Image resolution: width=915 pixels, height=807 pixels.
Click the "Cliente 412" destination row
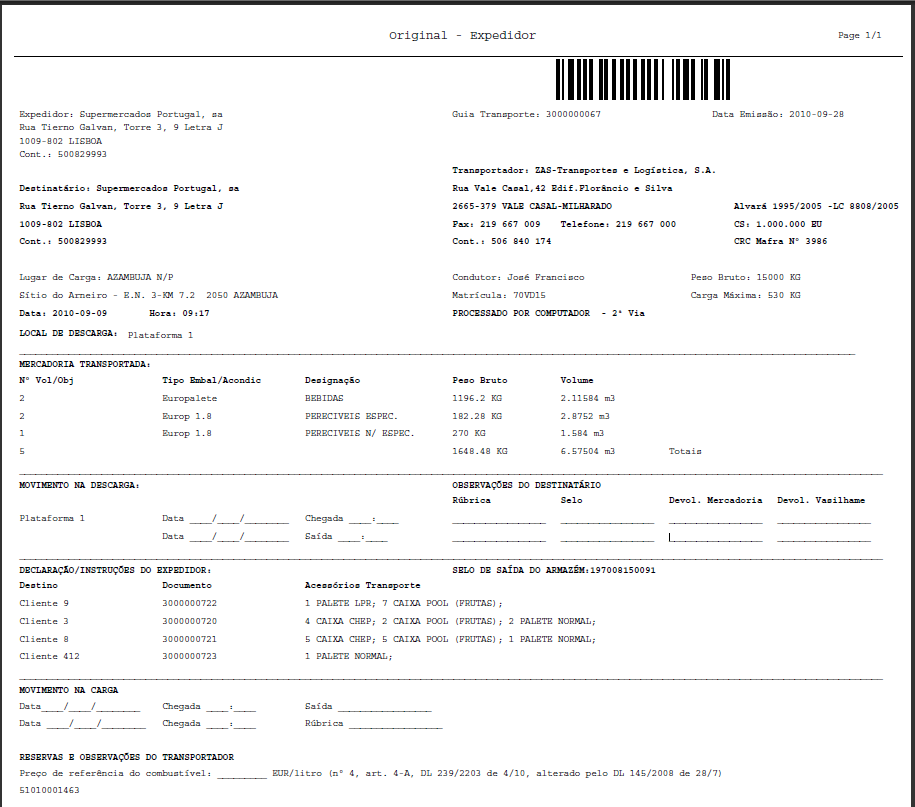click(x=49, y=656)
